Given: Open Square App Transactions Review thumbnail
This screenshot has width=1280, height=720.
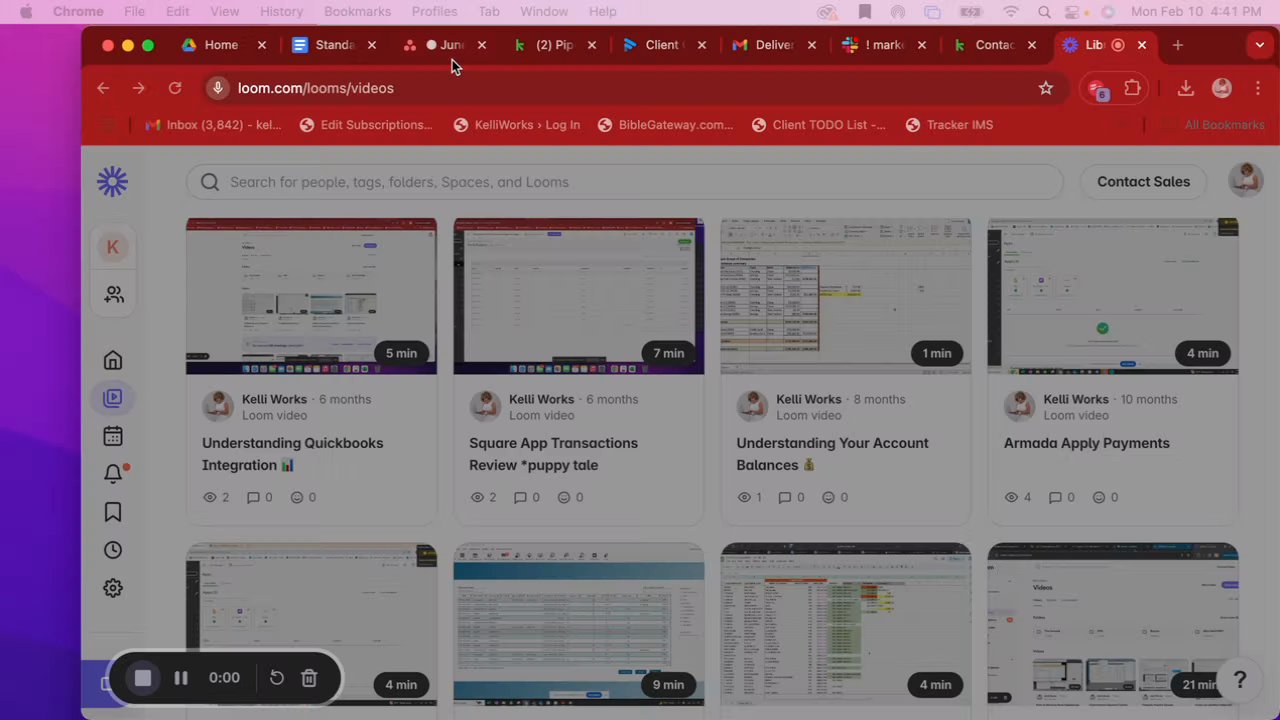Looking at the screenshot, I should (579, 296).
